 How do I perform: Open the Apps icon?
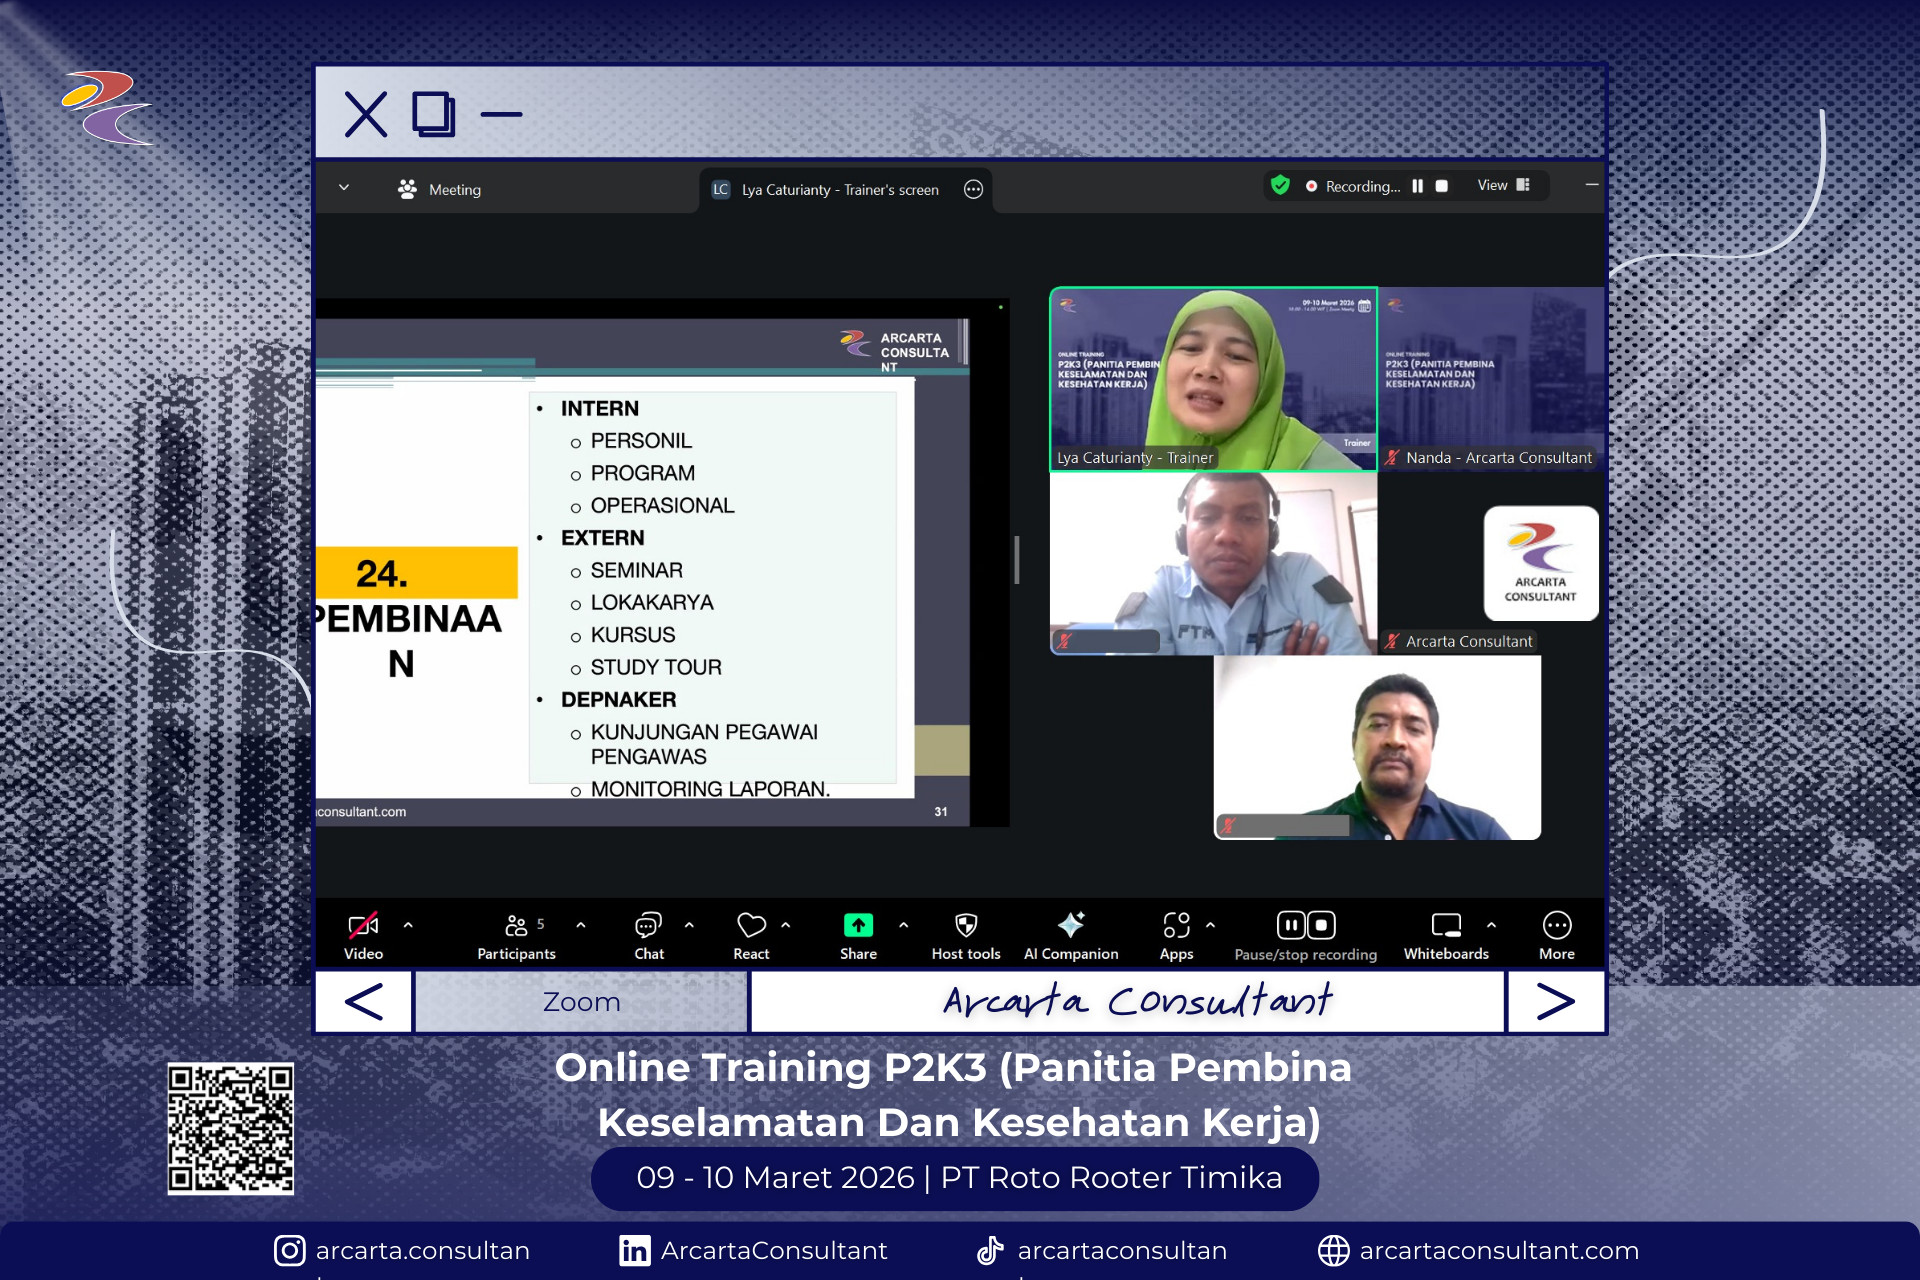click(x=1176, y=926)
